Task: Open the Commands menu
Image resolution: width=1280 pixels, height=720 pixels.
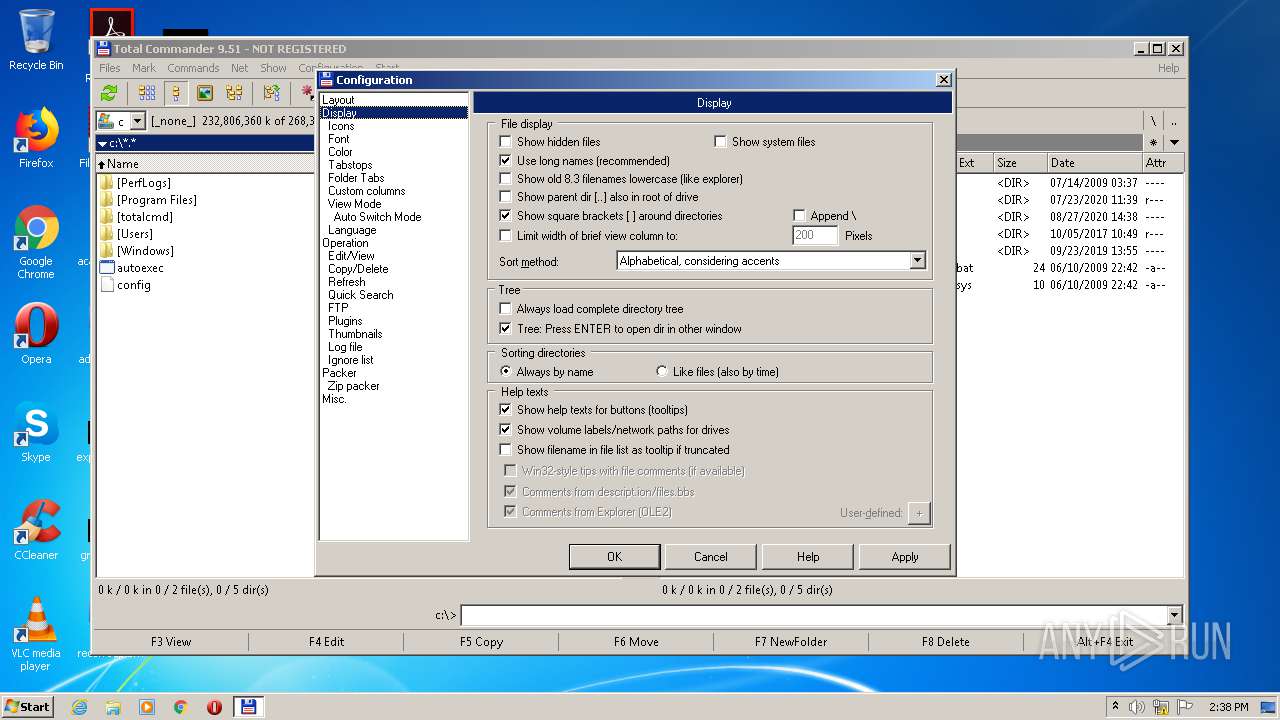Action: pyautogui.click(x=193, y=68)
